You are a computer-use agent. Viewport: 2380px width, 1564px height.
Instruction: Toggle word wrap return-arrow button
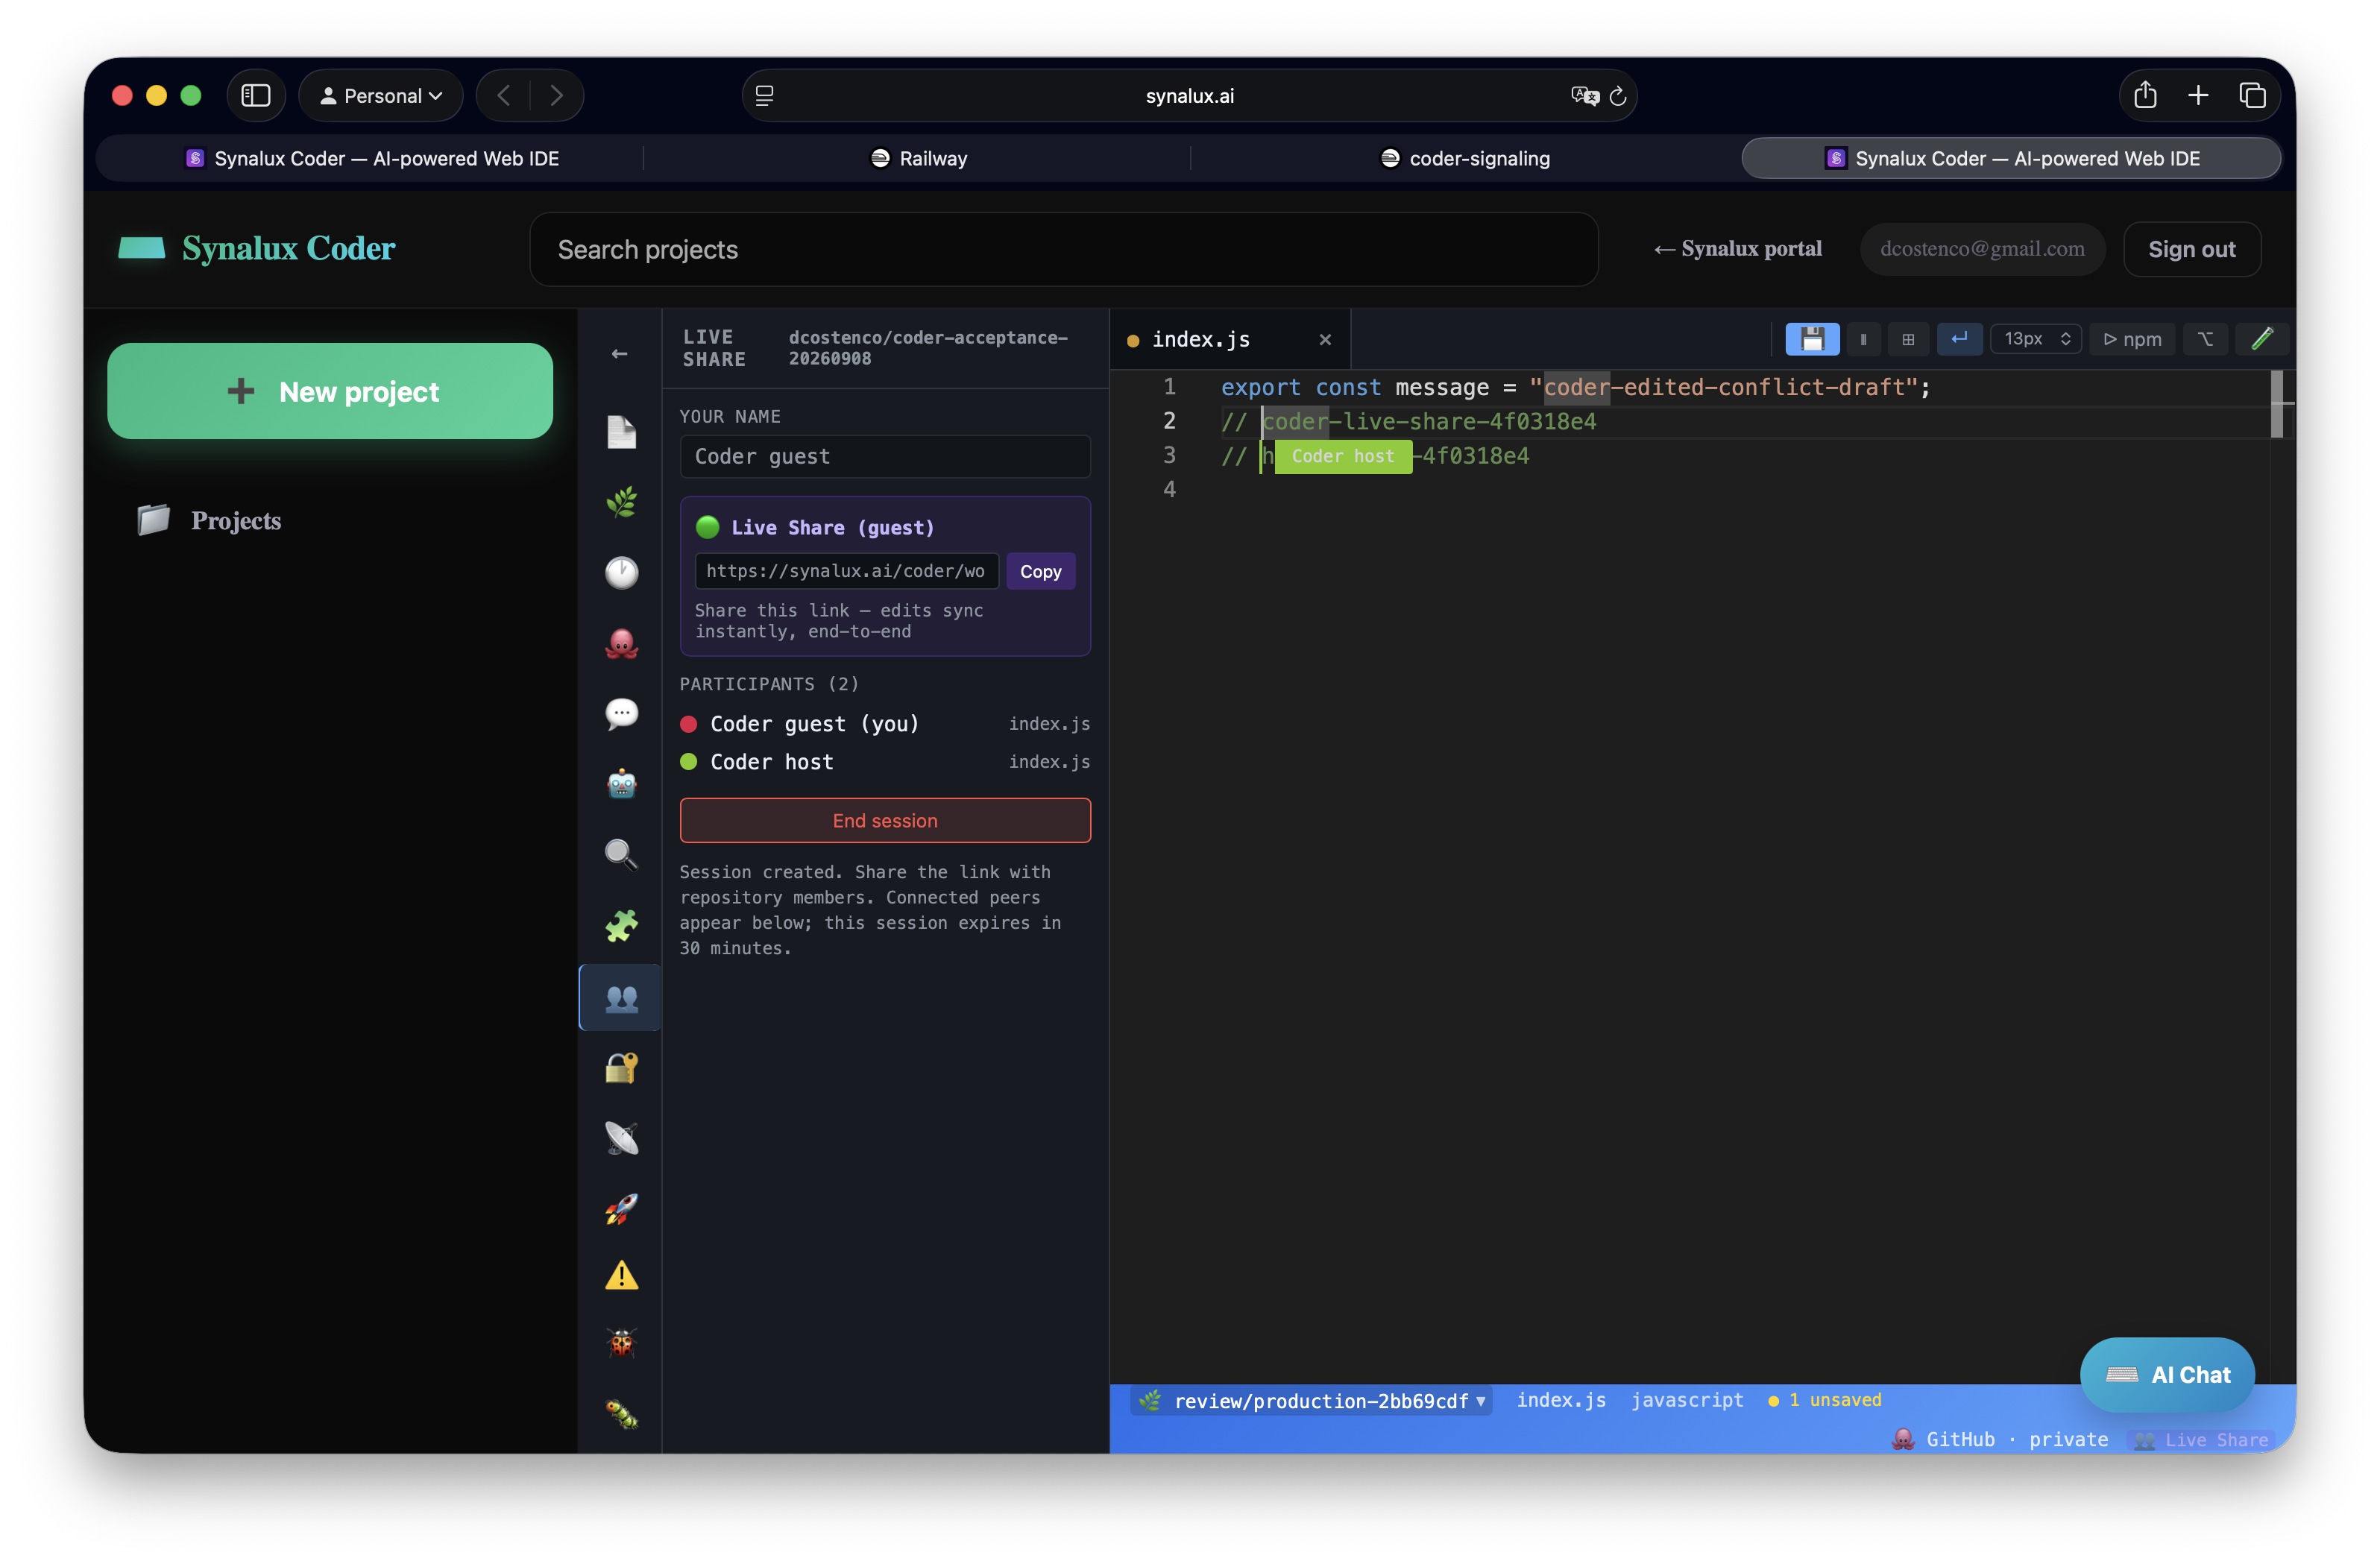pyautogui.click(x=1959, y=339)
